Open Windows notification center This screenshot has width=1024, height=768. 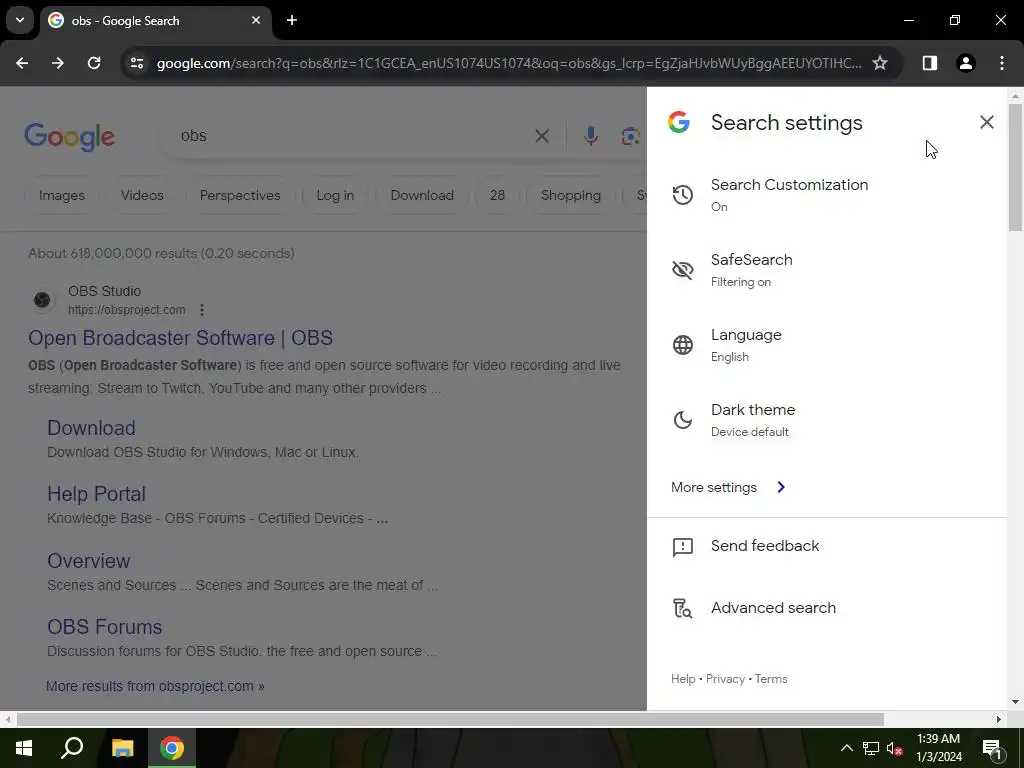(x=991, y=748)
